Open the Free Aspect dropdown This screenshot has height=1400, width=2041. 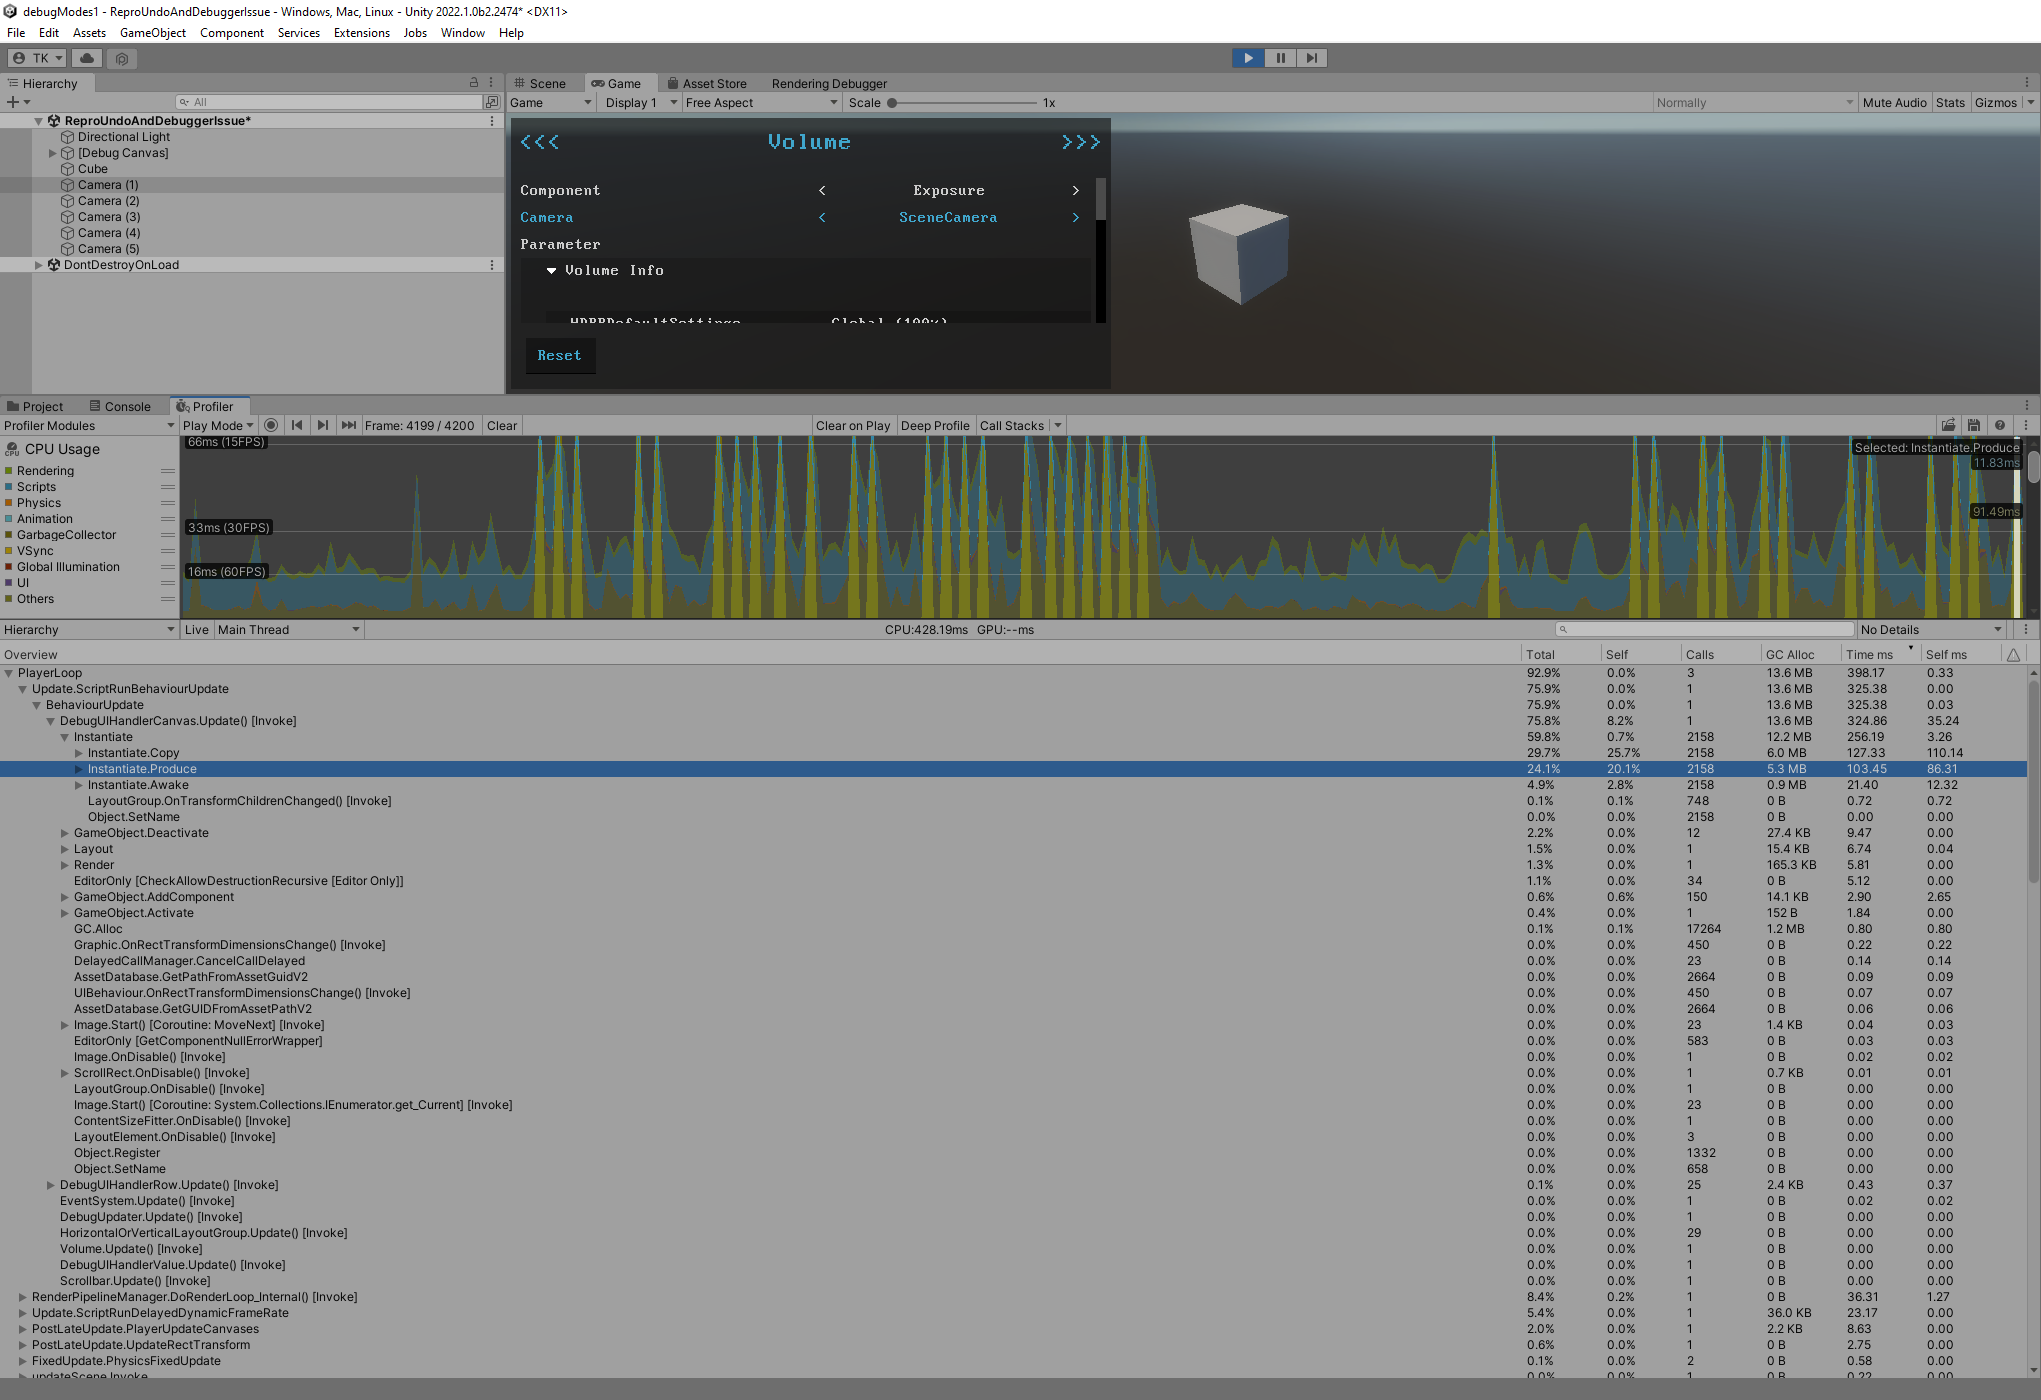[x=761, y=102]
